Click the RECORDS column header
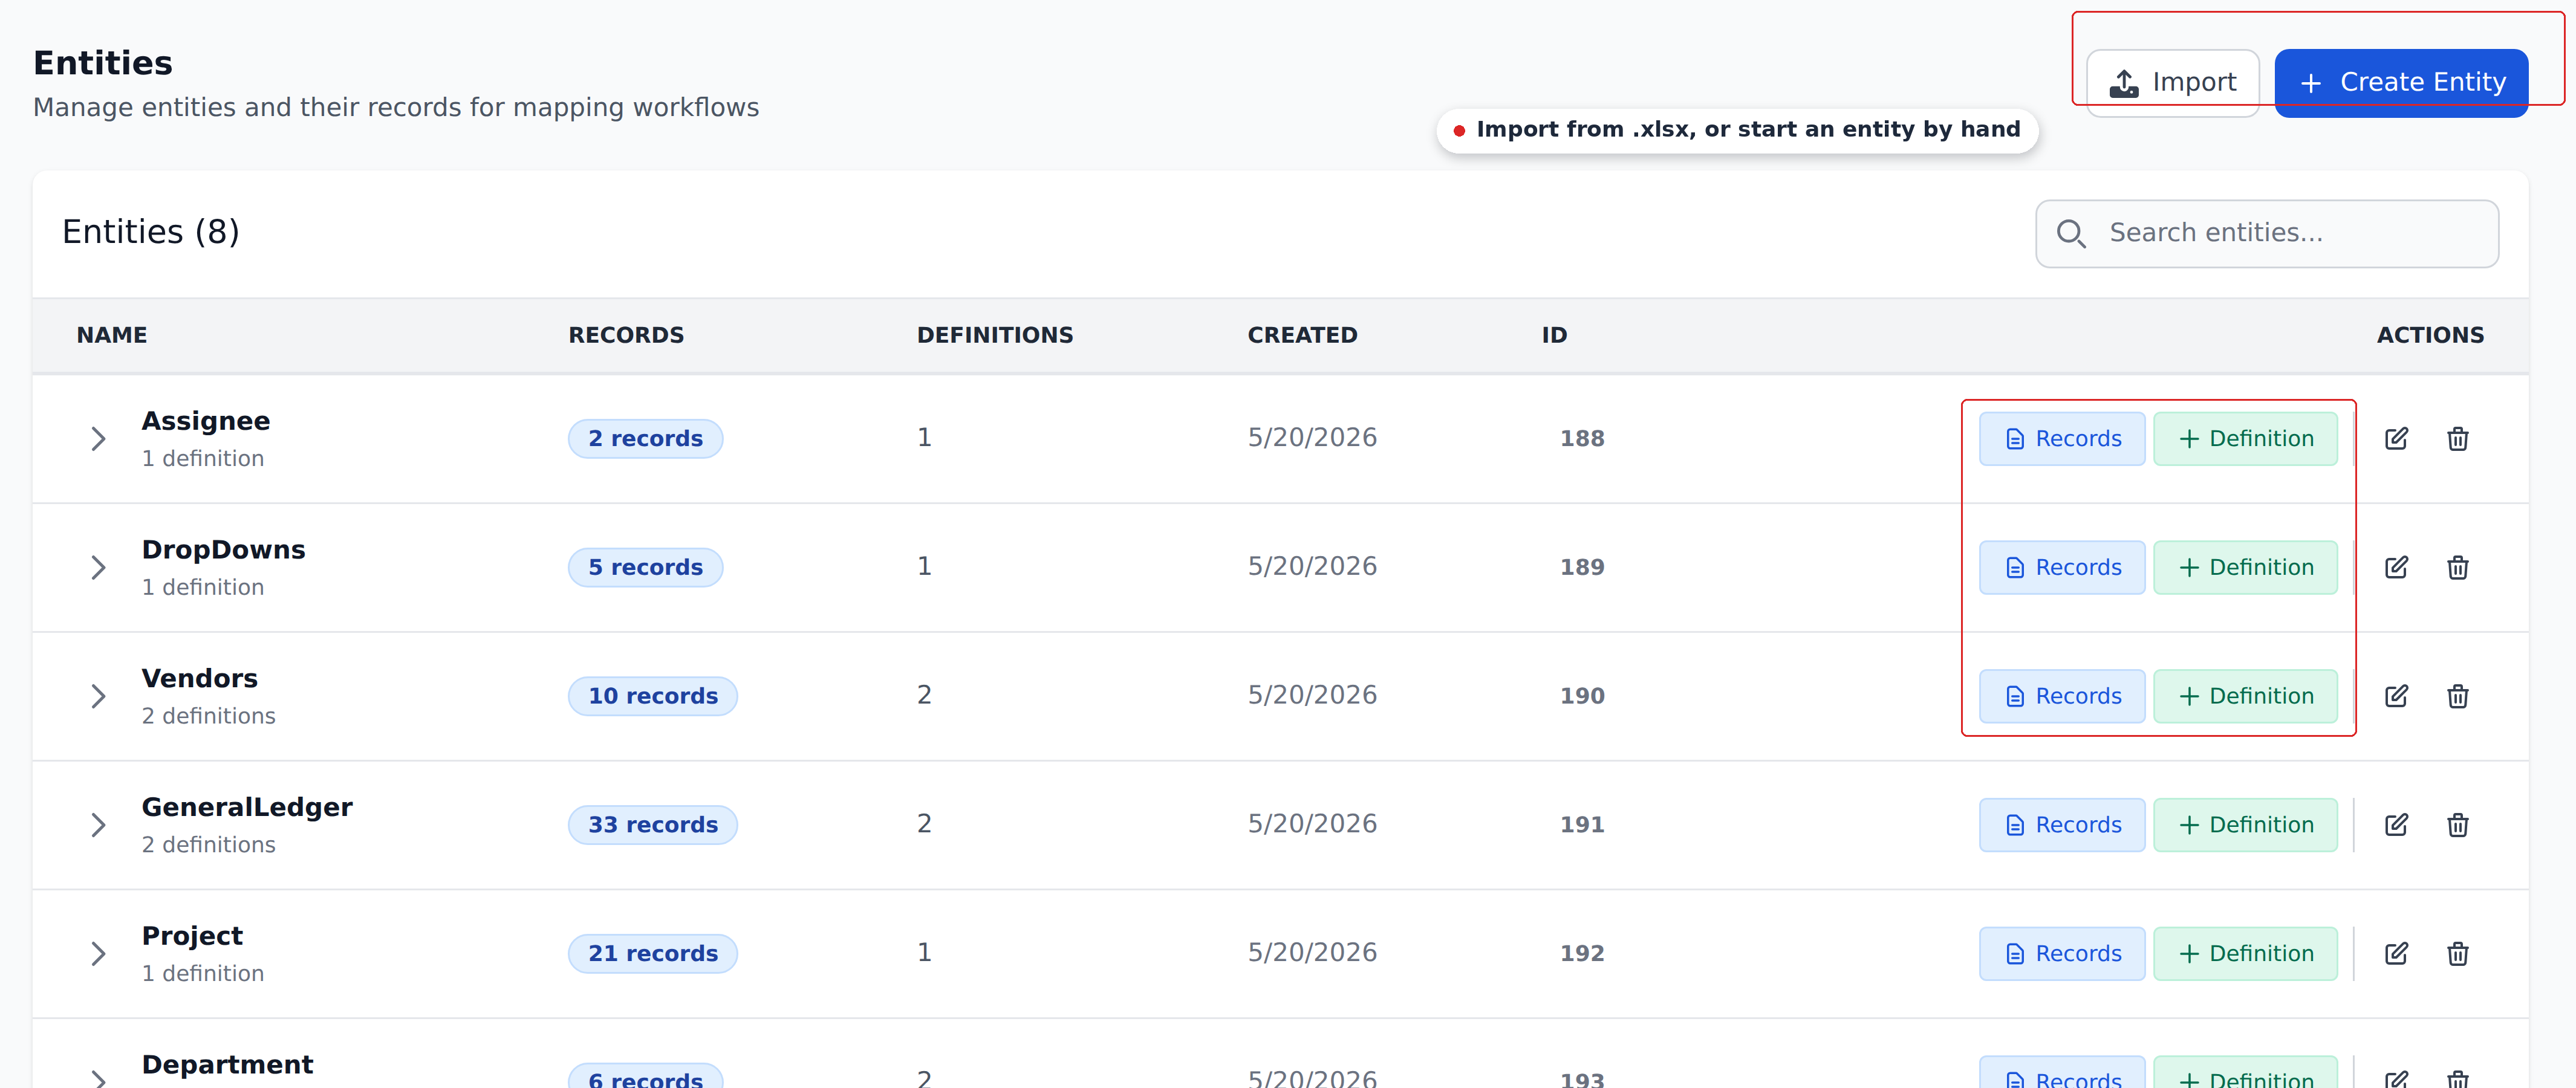Viewport: 2576px width, 1088px height. pos(626,335)
